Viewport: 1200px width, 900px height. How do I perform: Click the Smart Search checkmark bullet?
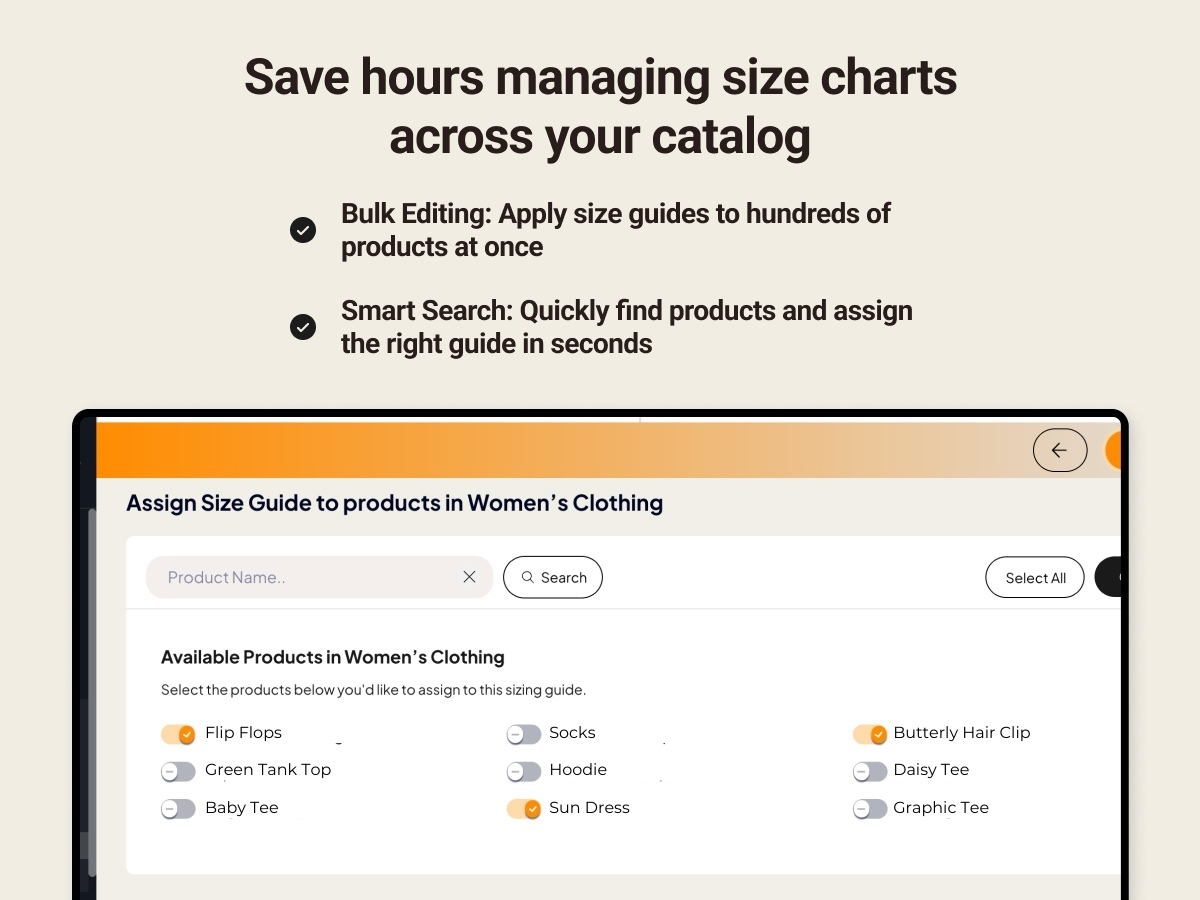[x=303, y=327]
